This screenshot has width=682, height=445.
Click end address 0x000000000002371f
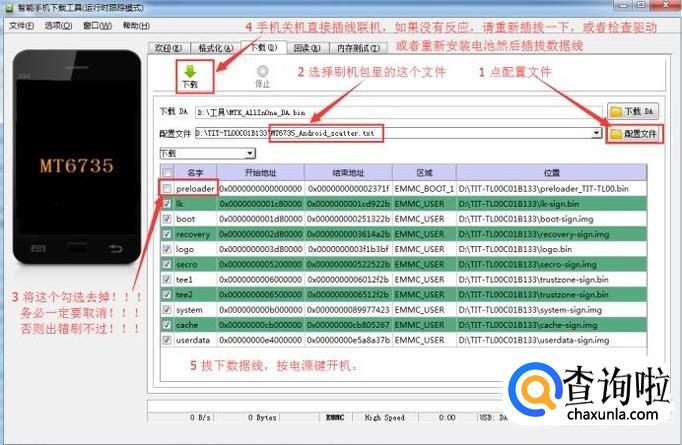pyautogui.click(x=348, y=188)
